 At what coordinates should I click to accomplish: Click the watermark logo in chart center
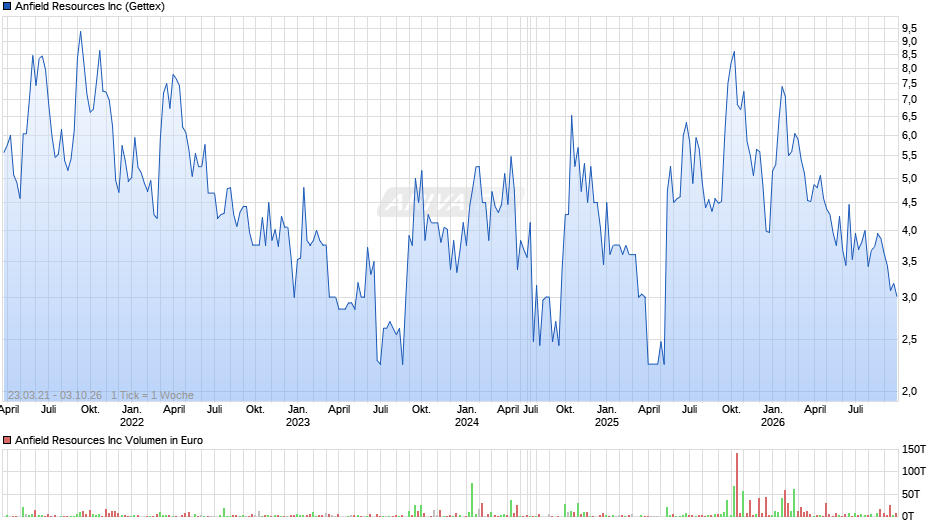pyautogui.click(x=450, y=202)
